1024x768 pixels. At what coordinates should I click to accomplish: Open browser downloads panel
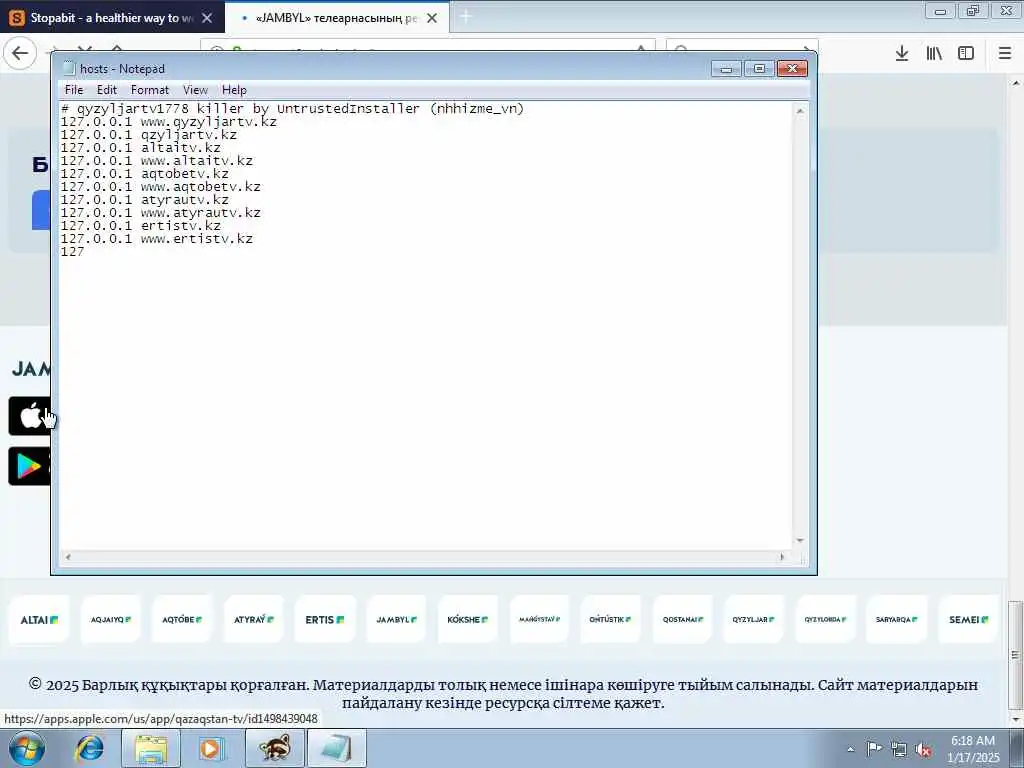[902, 53]
